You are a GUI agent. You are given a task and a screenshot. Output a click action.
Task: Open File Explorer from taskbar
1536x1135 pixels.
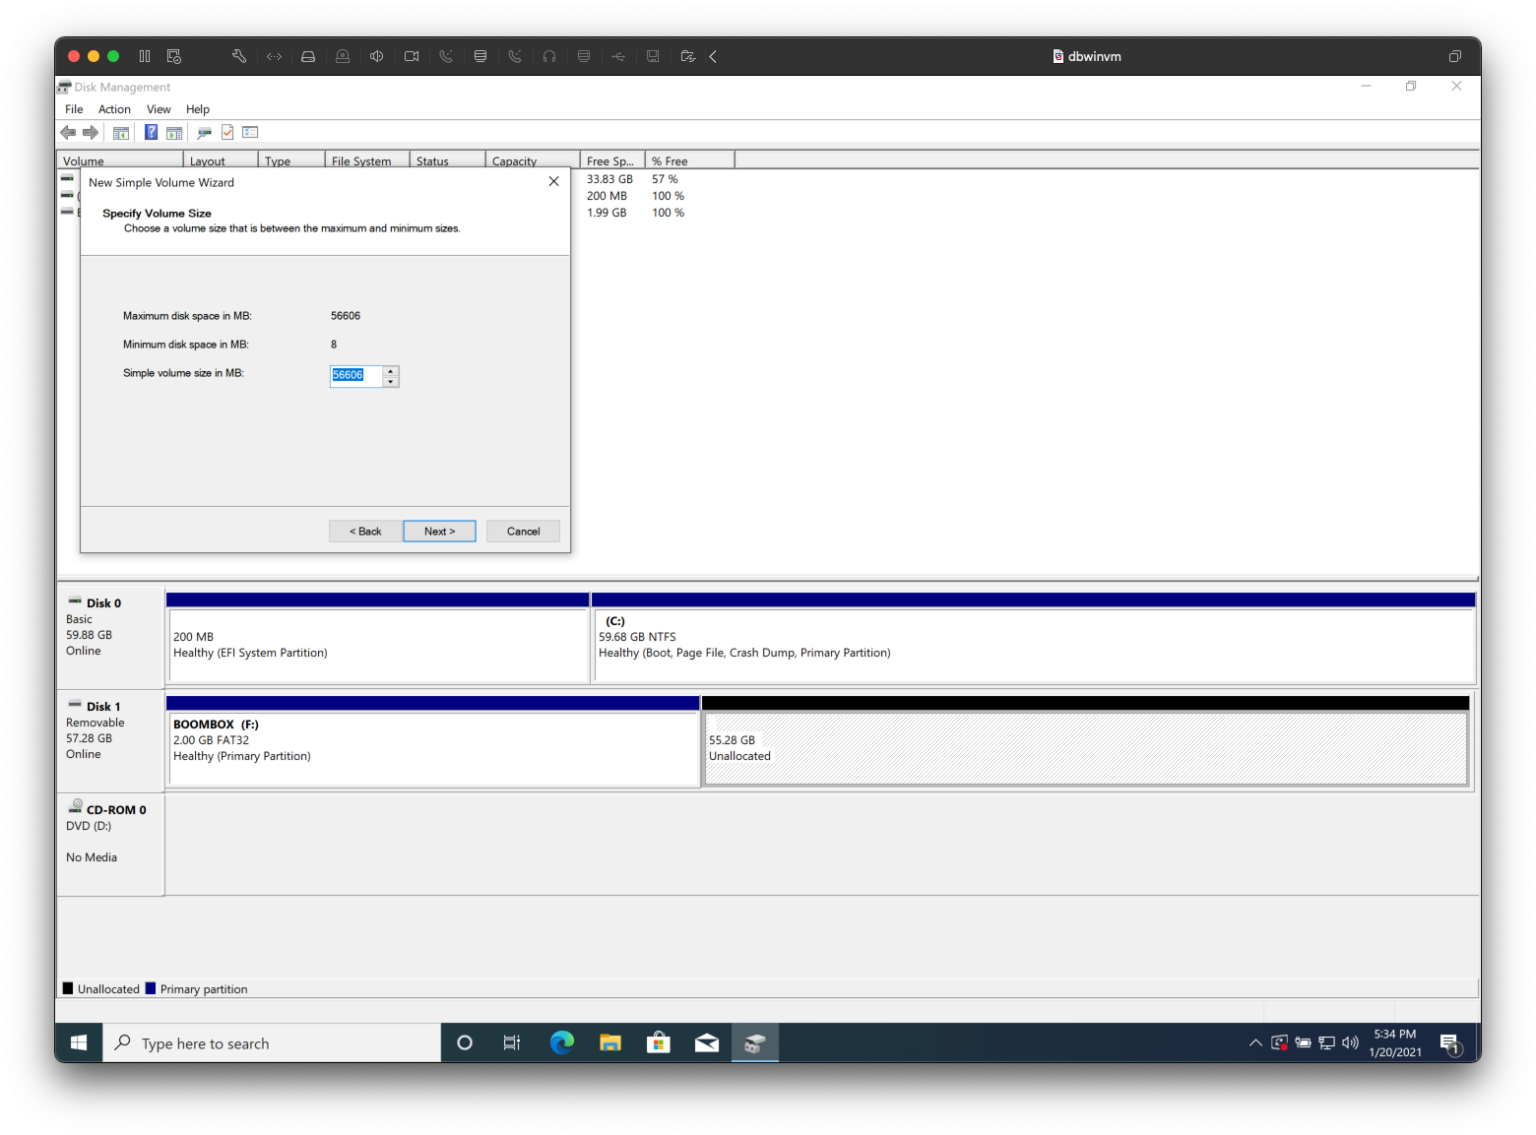(610, 1043)
